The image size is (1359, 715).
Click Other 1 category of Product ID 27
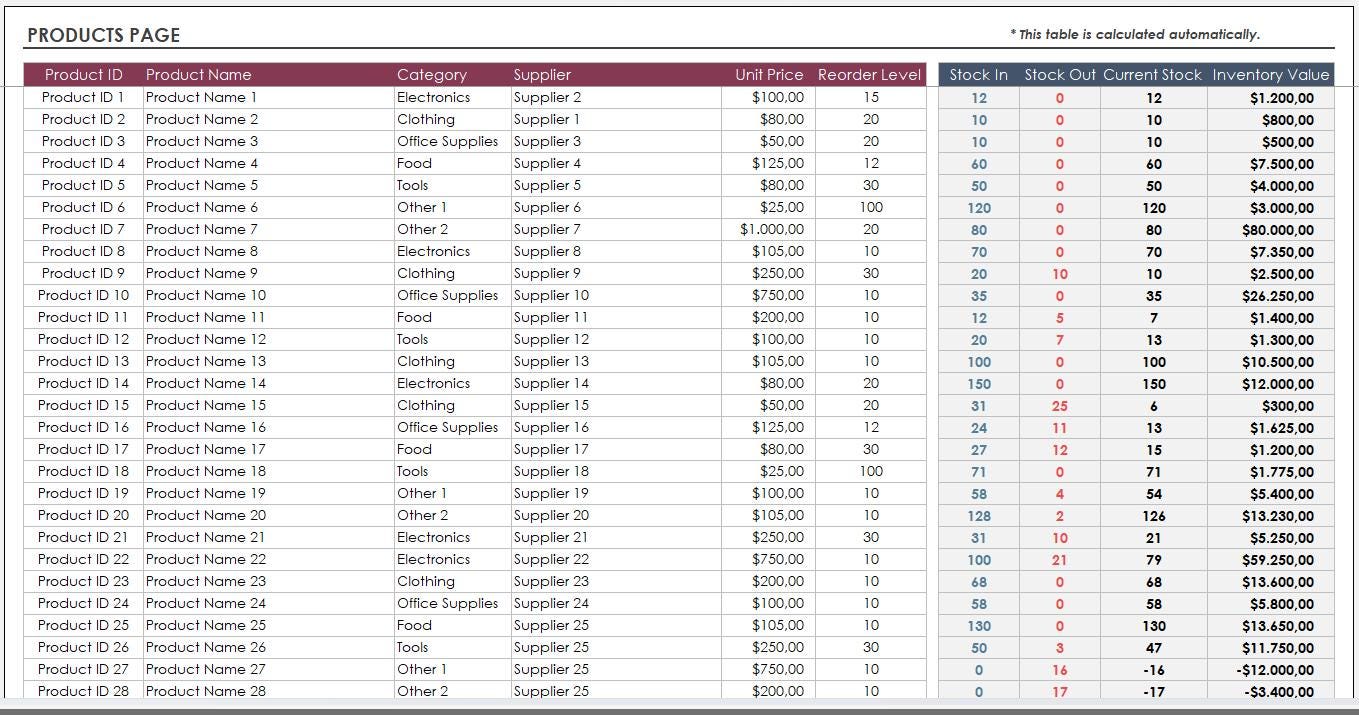coord(452,669)
